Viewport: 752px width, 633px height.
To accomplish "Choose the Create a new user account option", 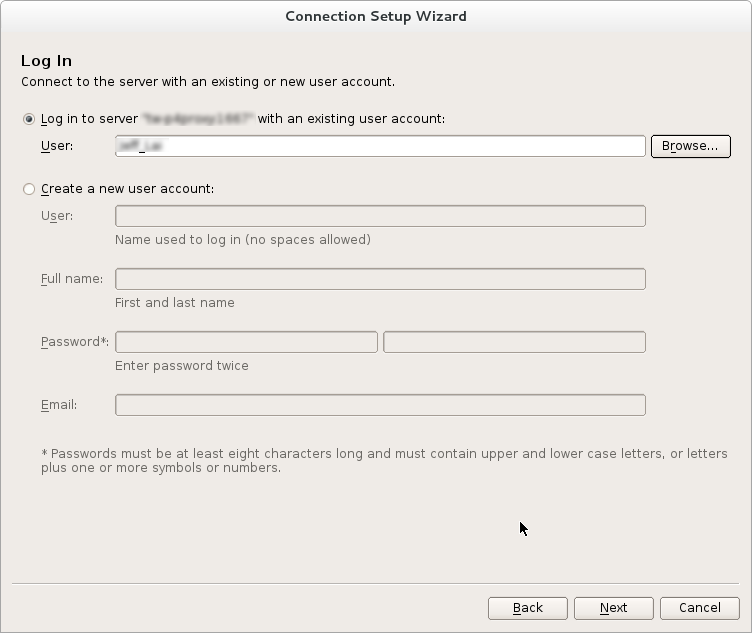I will pyautogui.click(x=29, y=189).
